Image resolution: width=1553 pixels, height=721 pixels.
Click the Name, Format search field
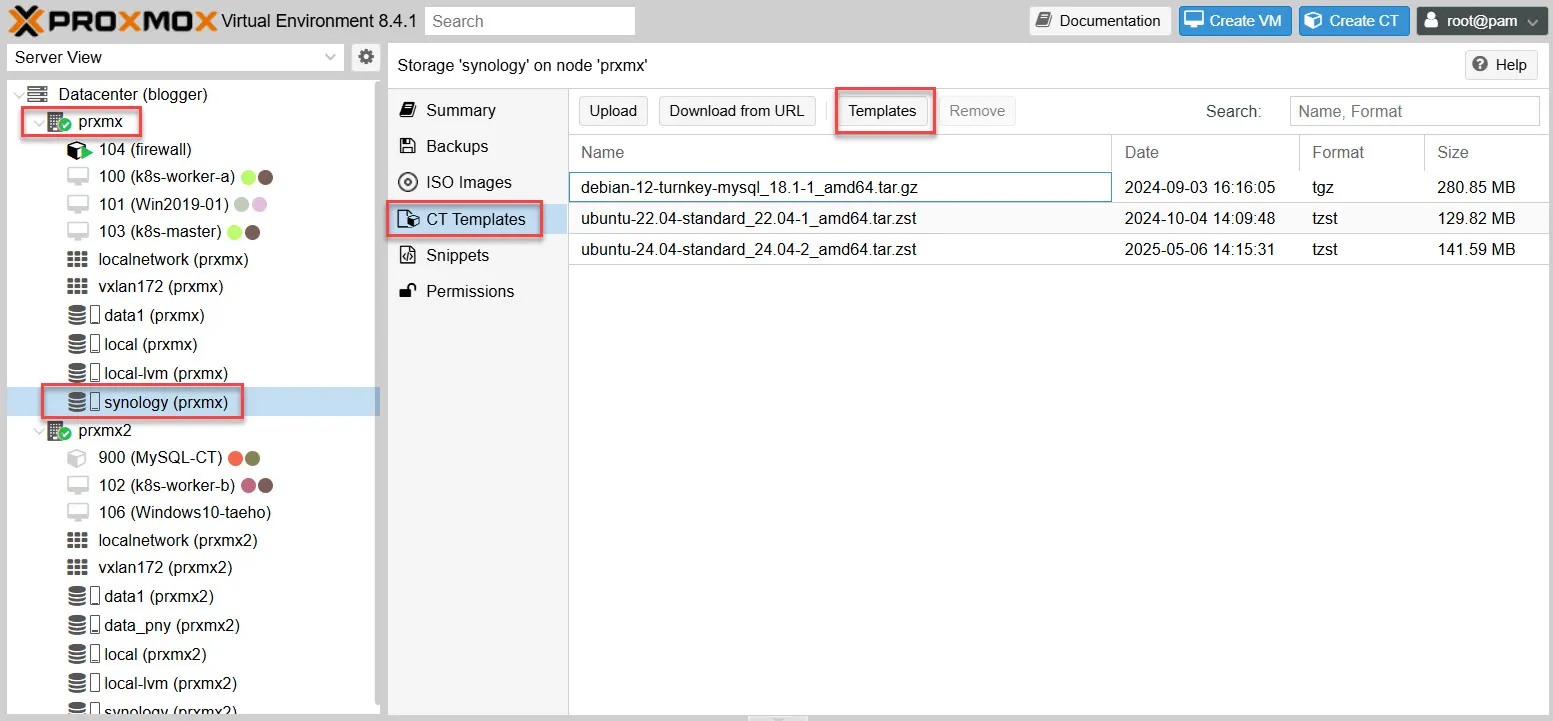[x=1414, y=111]
